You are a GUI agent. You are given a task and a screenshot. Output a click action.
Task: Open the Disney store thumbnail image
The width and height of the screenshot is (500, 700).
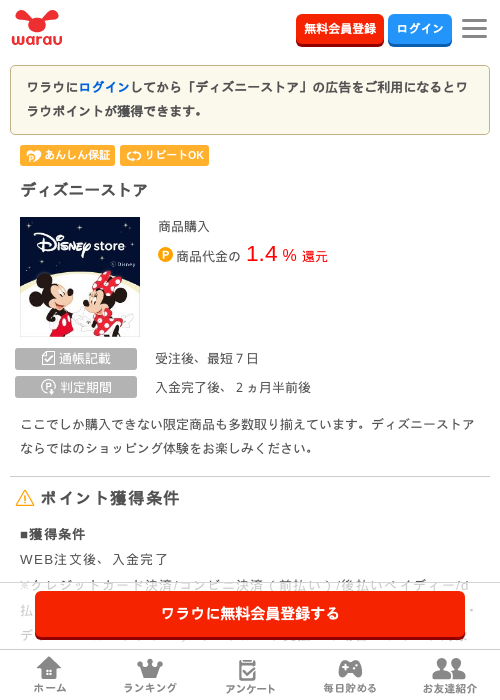(80, 277)
